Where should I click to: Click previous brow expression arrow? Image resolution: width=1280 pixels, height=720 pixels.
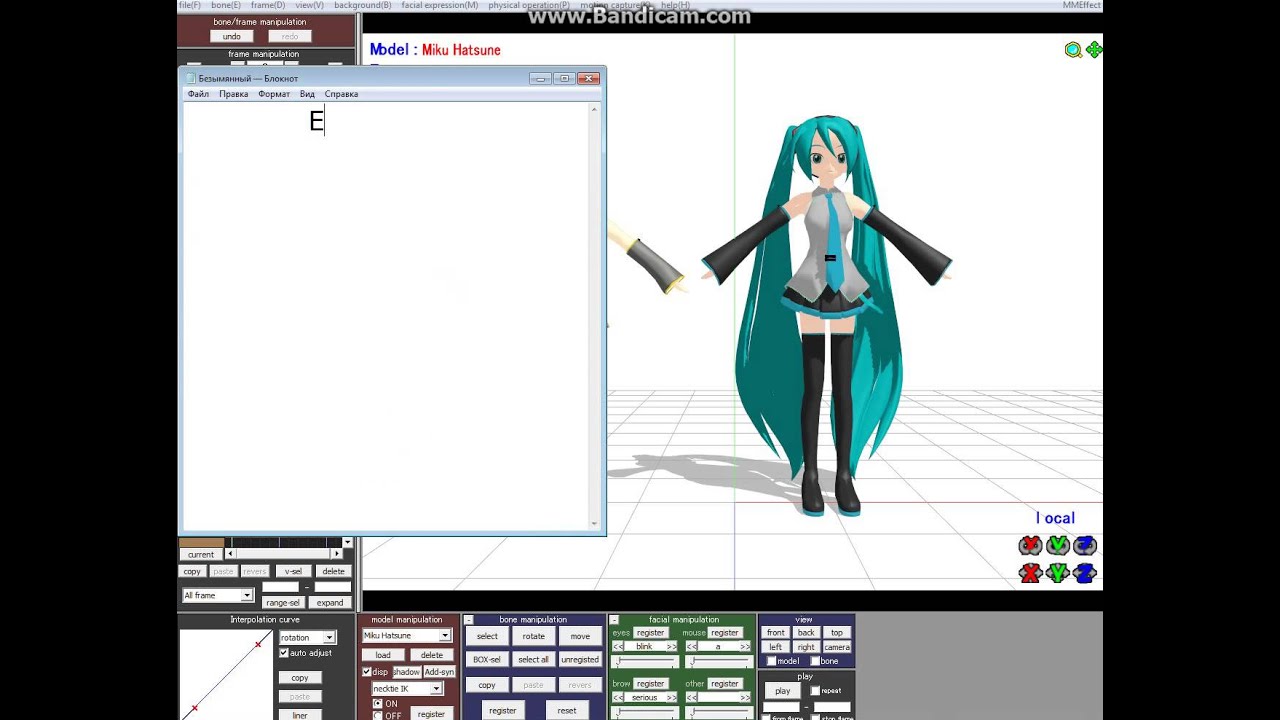tap(618, 698)
